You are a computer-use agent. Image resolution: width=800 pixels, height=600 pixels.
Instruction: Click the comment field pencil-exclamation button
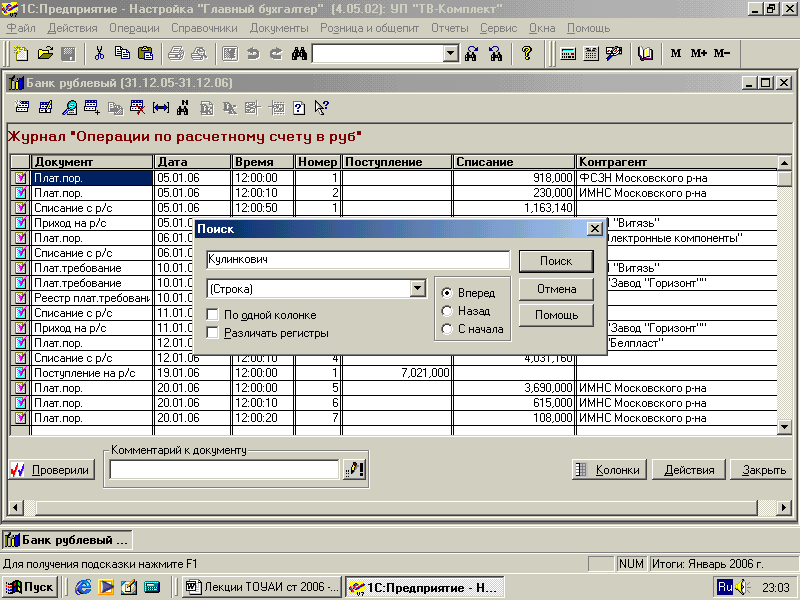pyautogui.click(x=355, y=469)
